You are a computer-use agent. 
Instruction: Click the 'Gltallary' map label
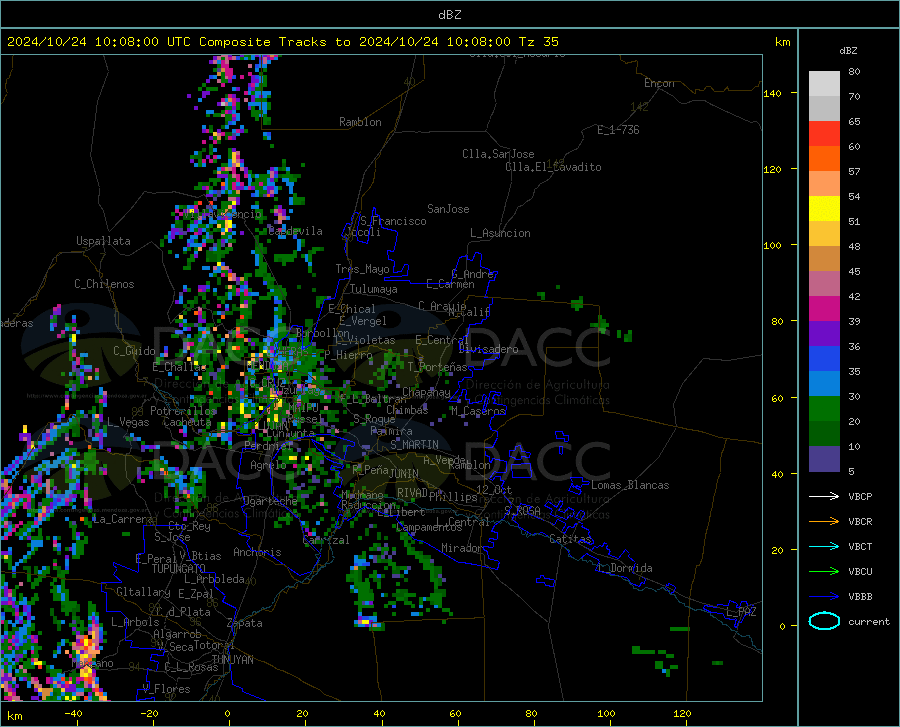coord(143,592)
